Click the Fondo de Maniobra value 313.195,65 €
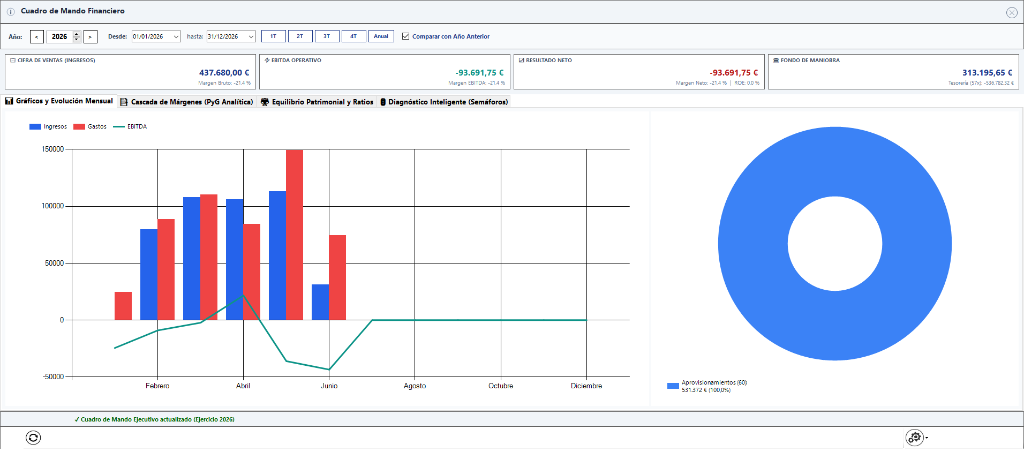1024x449 pixels. click(988, 73)
